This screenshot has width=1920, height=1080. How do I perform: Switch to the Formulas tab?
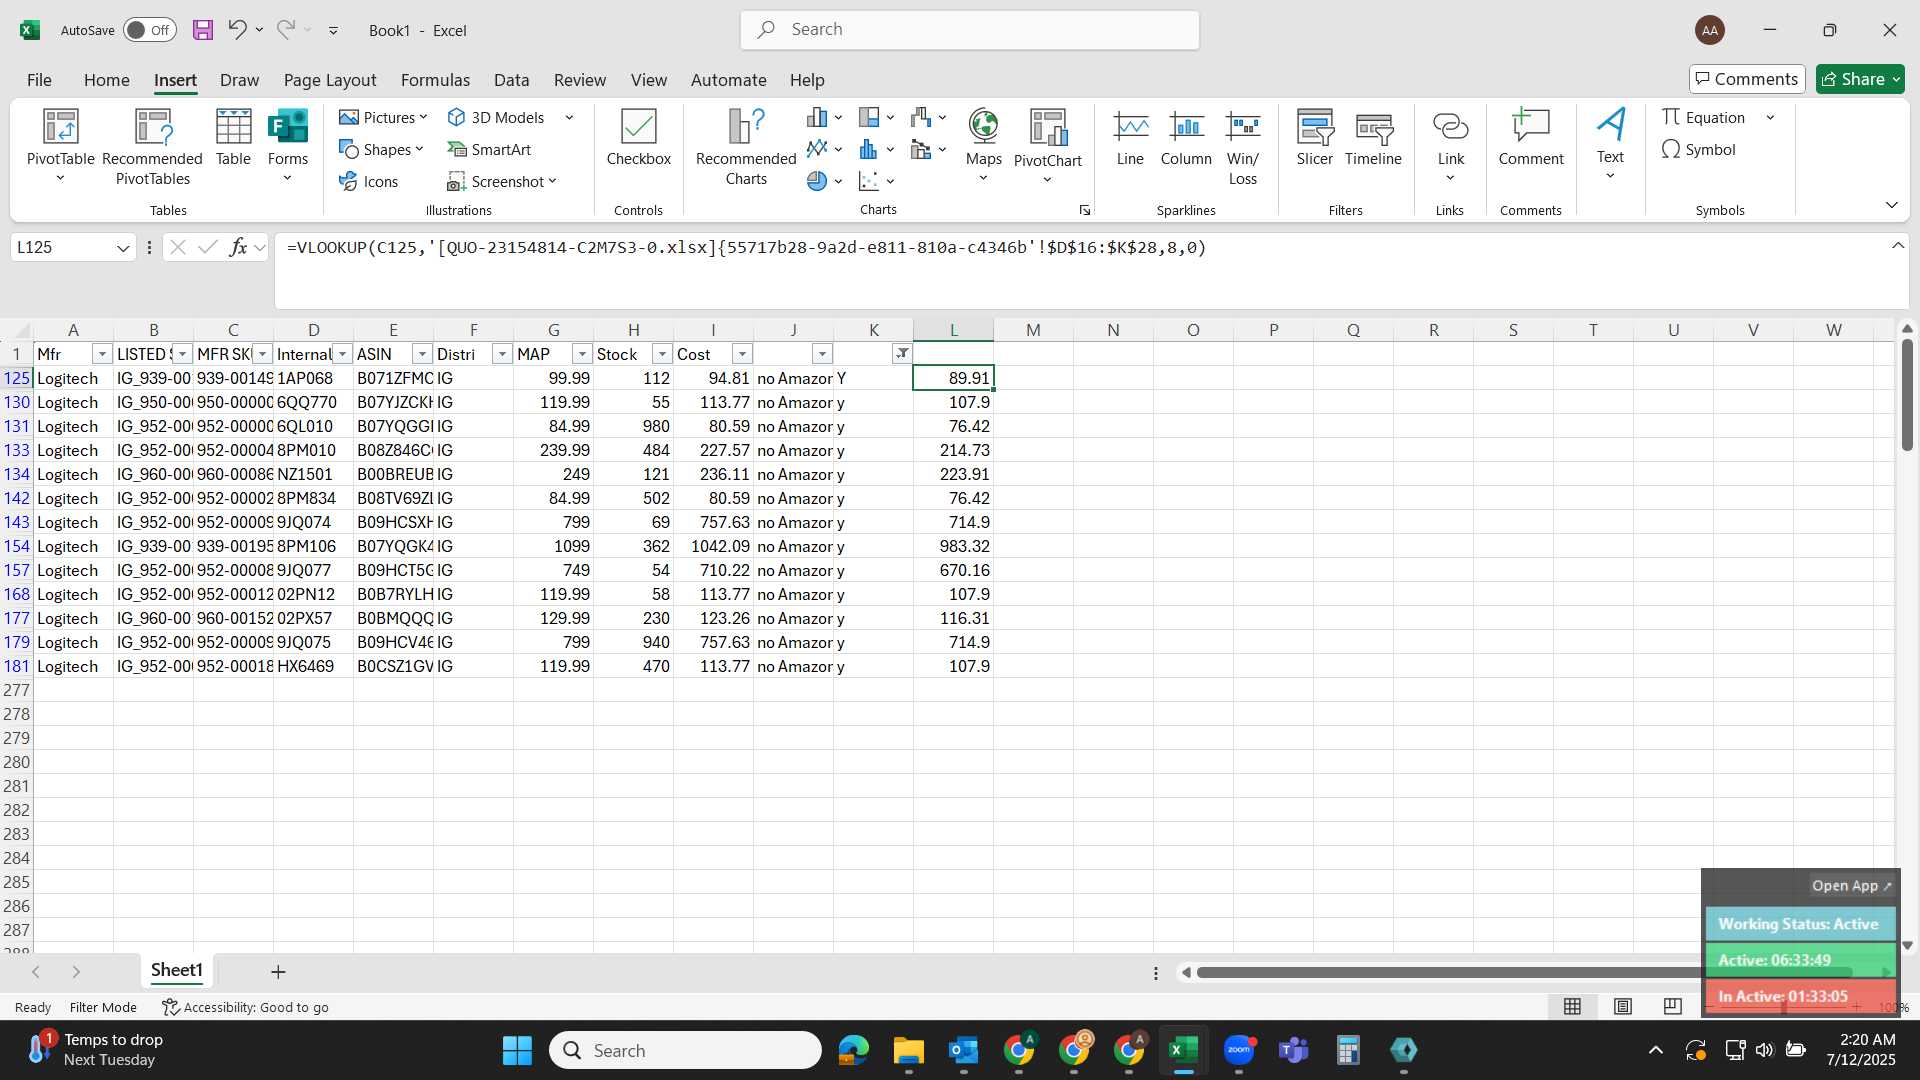pyautogui.click(x=435, y=80)
